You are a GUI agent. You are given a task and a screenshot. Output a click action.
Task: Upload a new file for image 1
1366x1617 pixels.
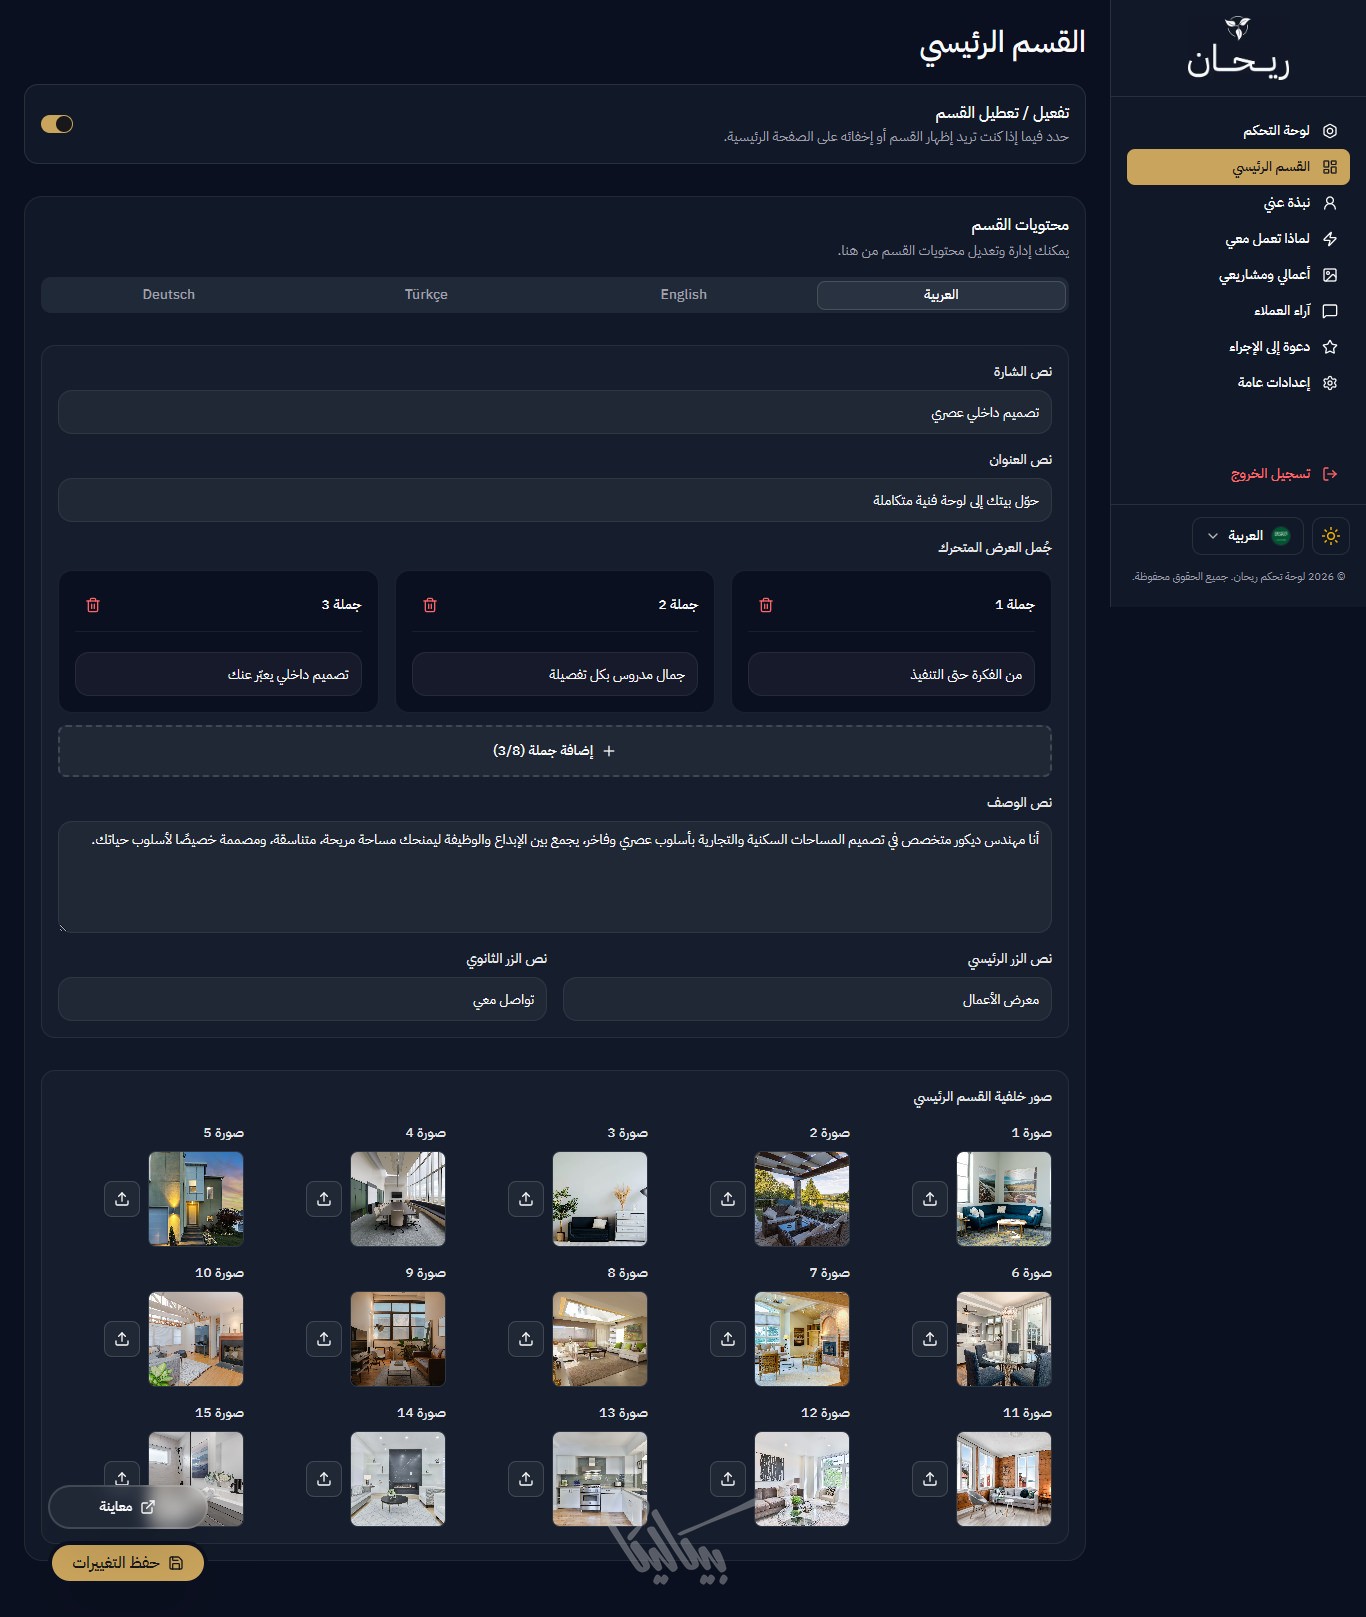929,1199
